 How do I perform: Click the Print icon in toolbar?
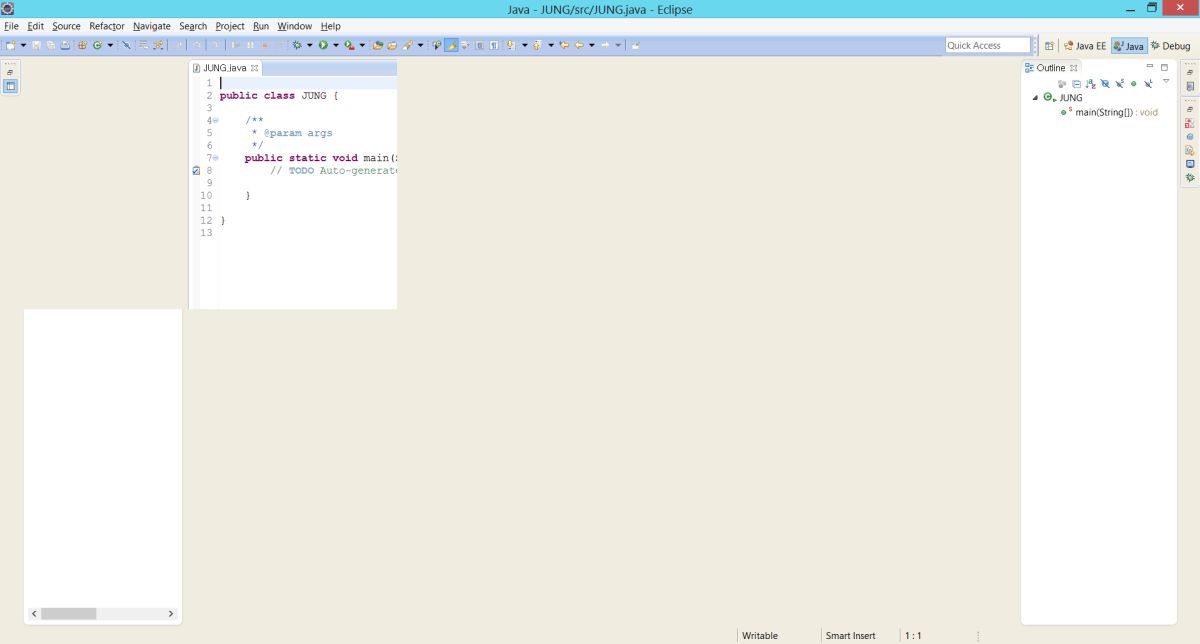pos(65,45)
